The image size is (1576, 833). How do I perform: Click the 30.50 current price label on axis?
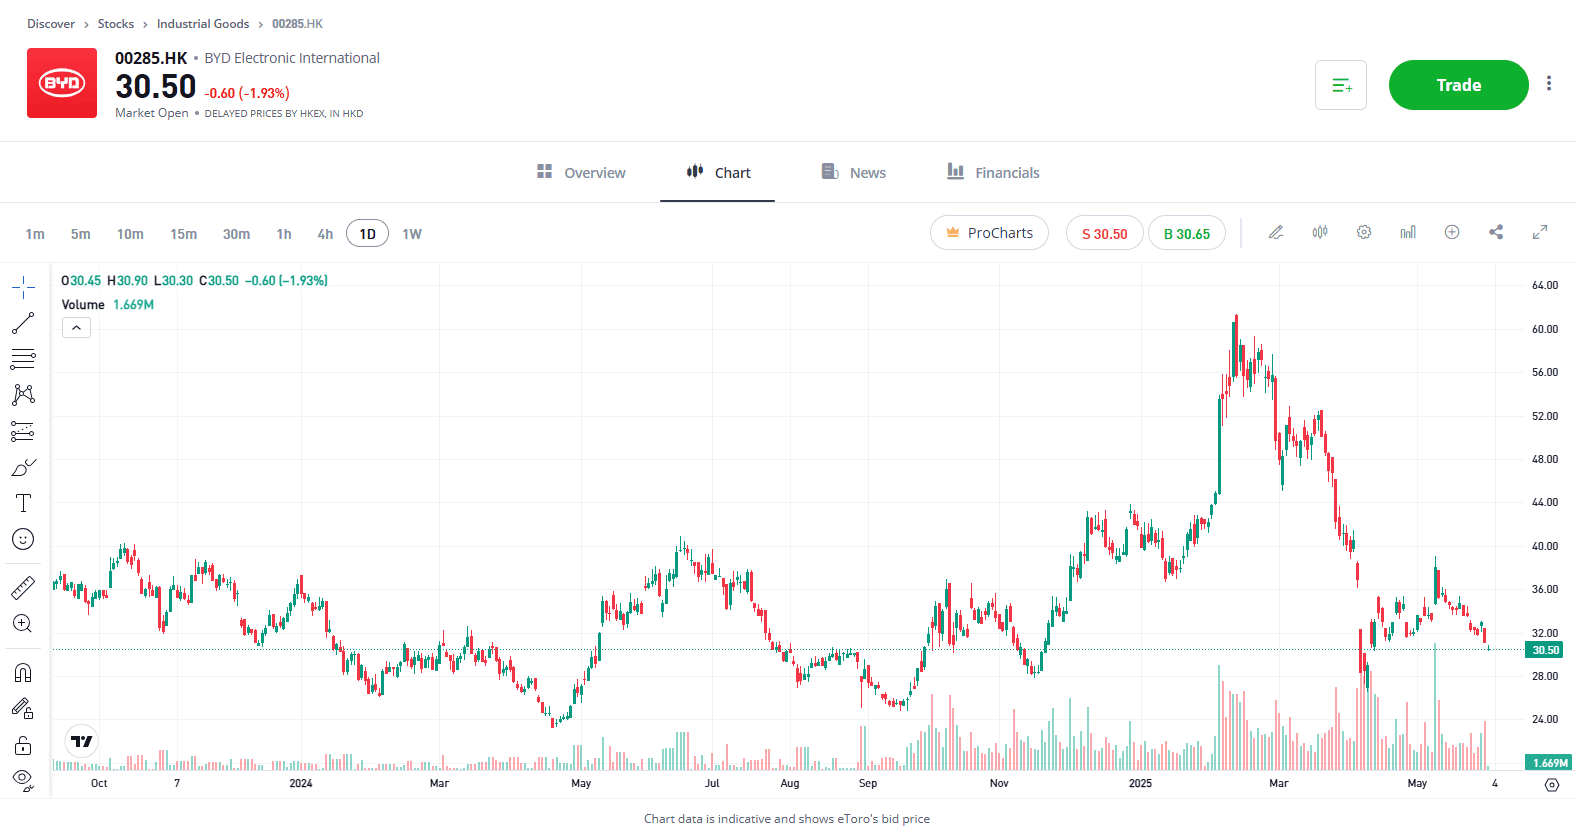[1545, 650]
